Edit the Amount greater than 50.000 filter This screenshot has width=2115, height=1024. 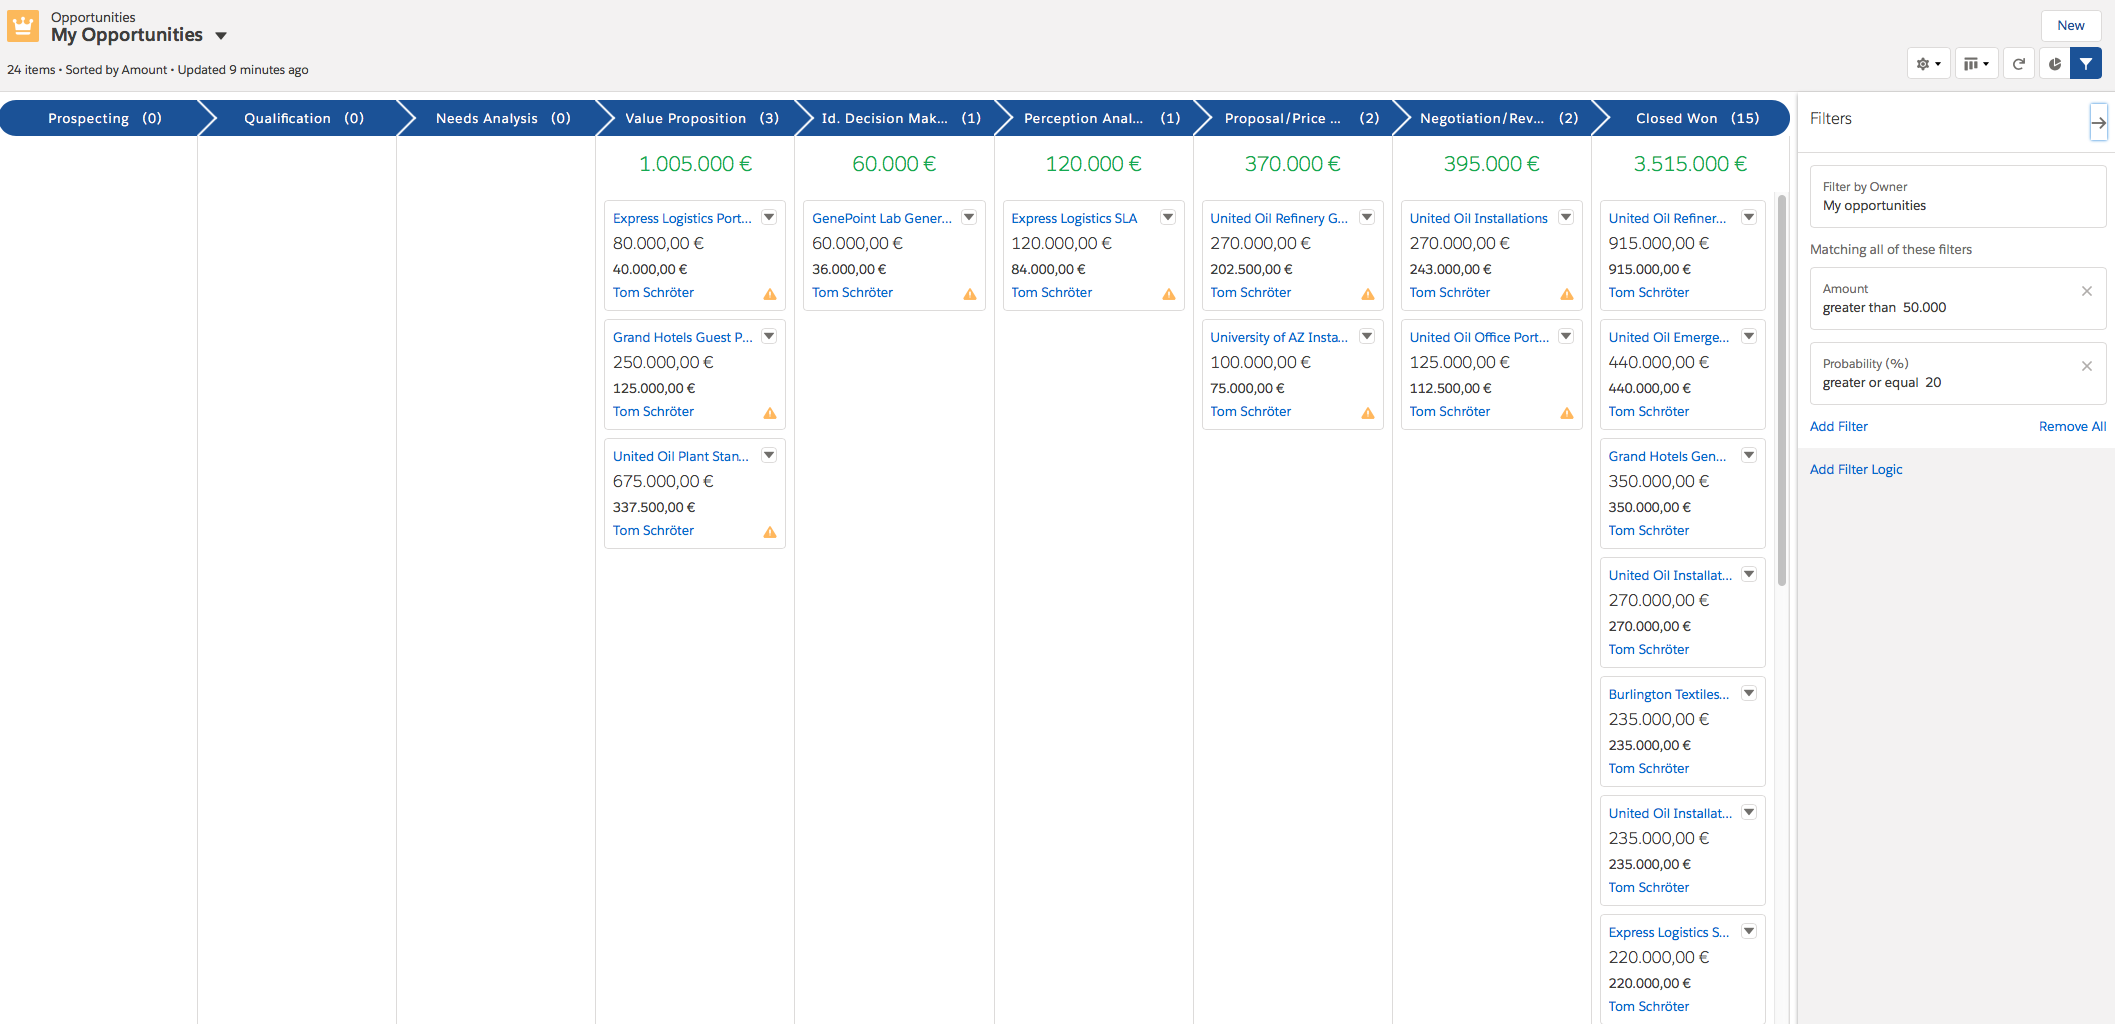tap(1958, 299)
